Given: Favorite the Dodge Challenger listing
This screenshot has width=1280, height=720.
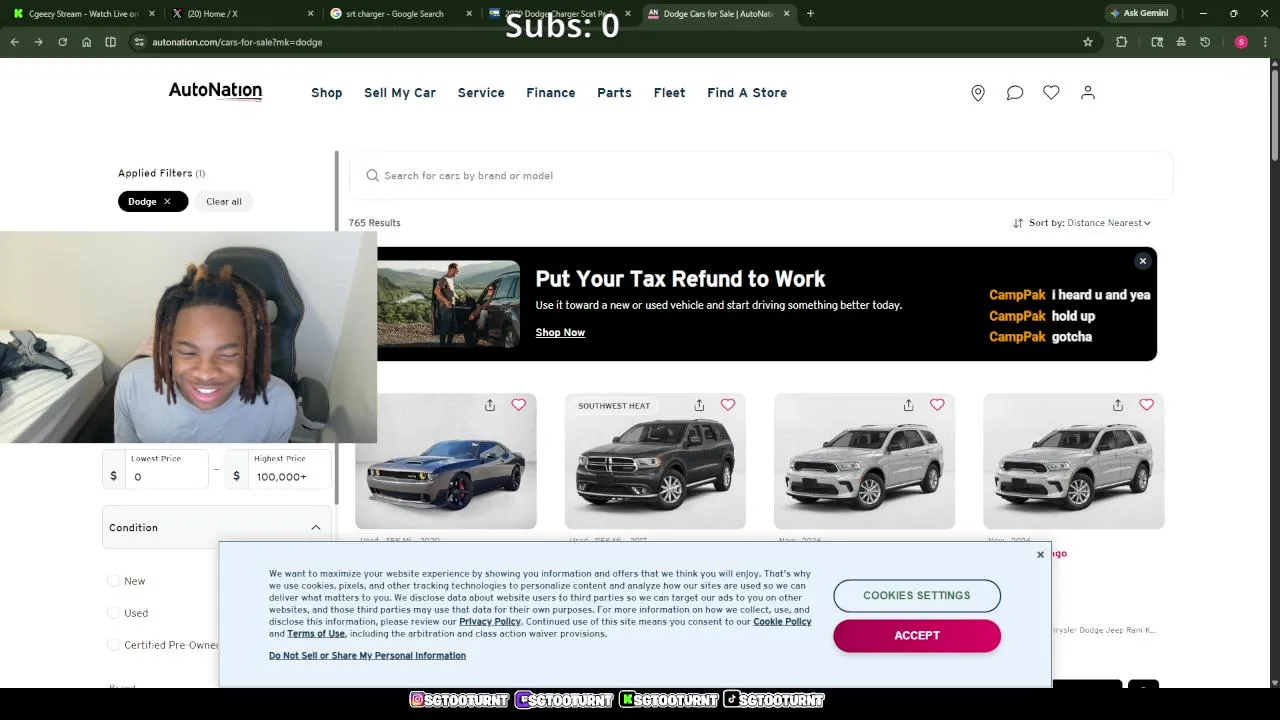Looking at the screenshot, I should coord(518,405).
